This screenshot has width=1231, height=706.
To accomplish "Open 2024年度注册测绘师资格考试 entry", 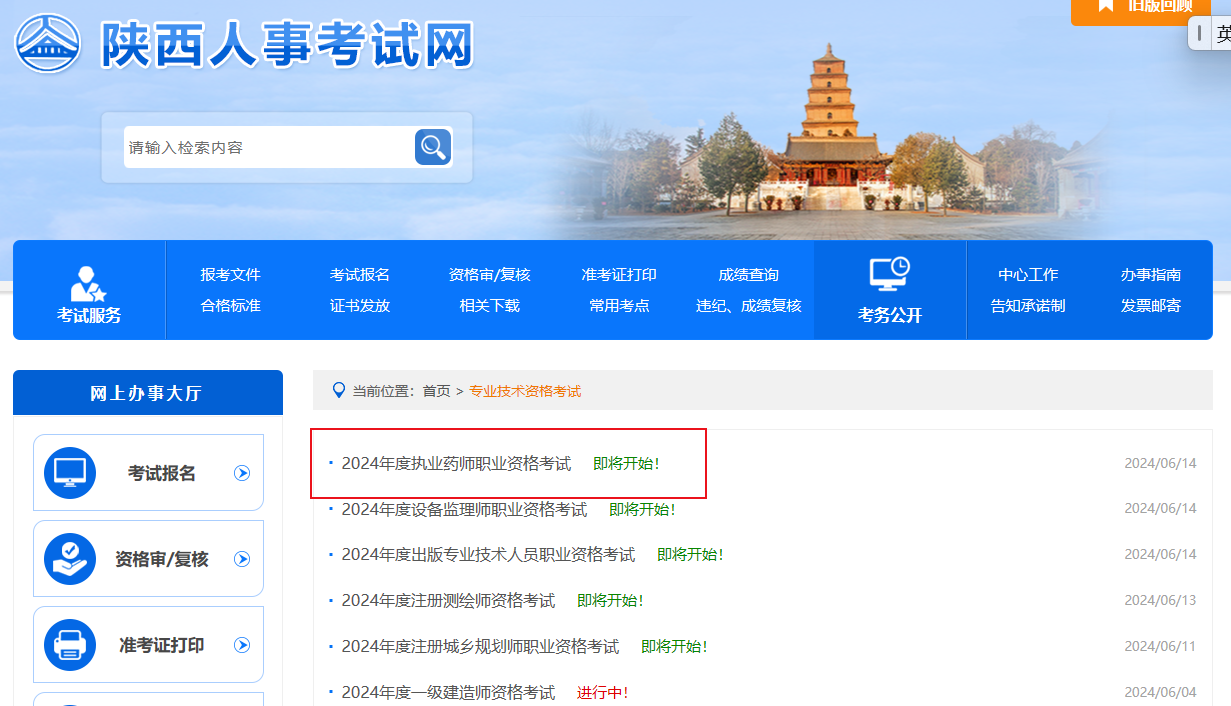I will [x=448, y=600].
